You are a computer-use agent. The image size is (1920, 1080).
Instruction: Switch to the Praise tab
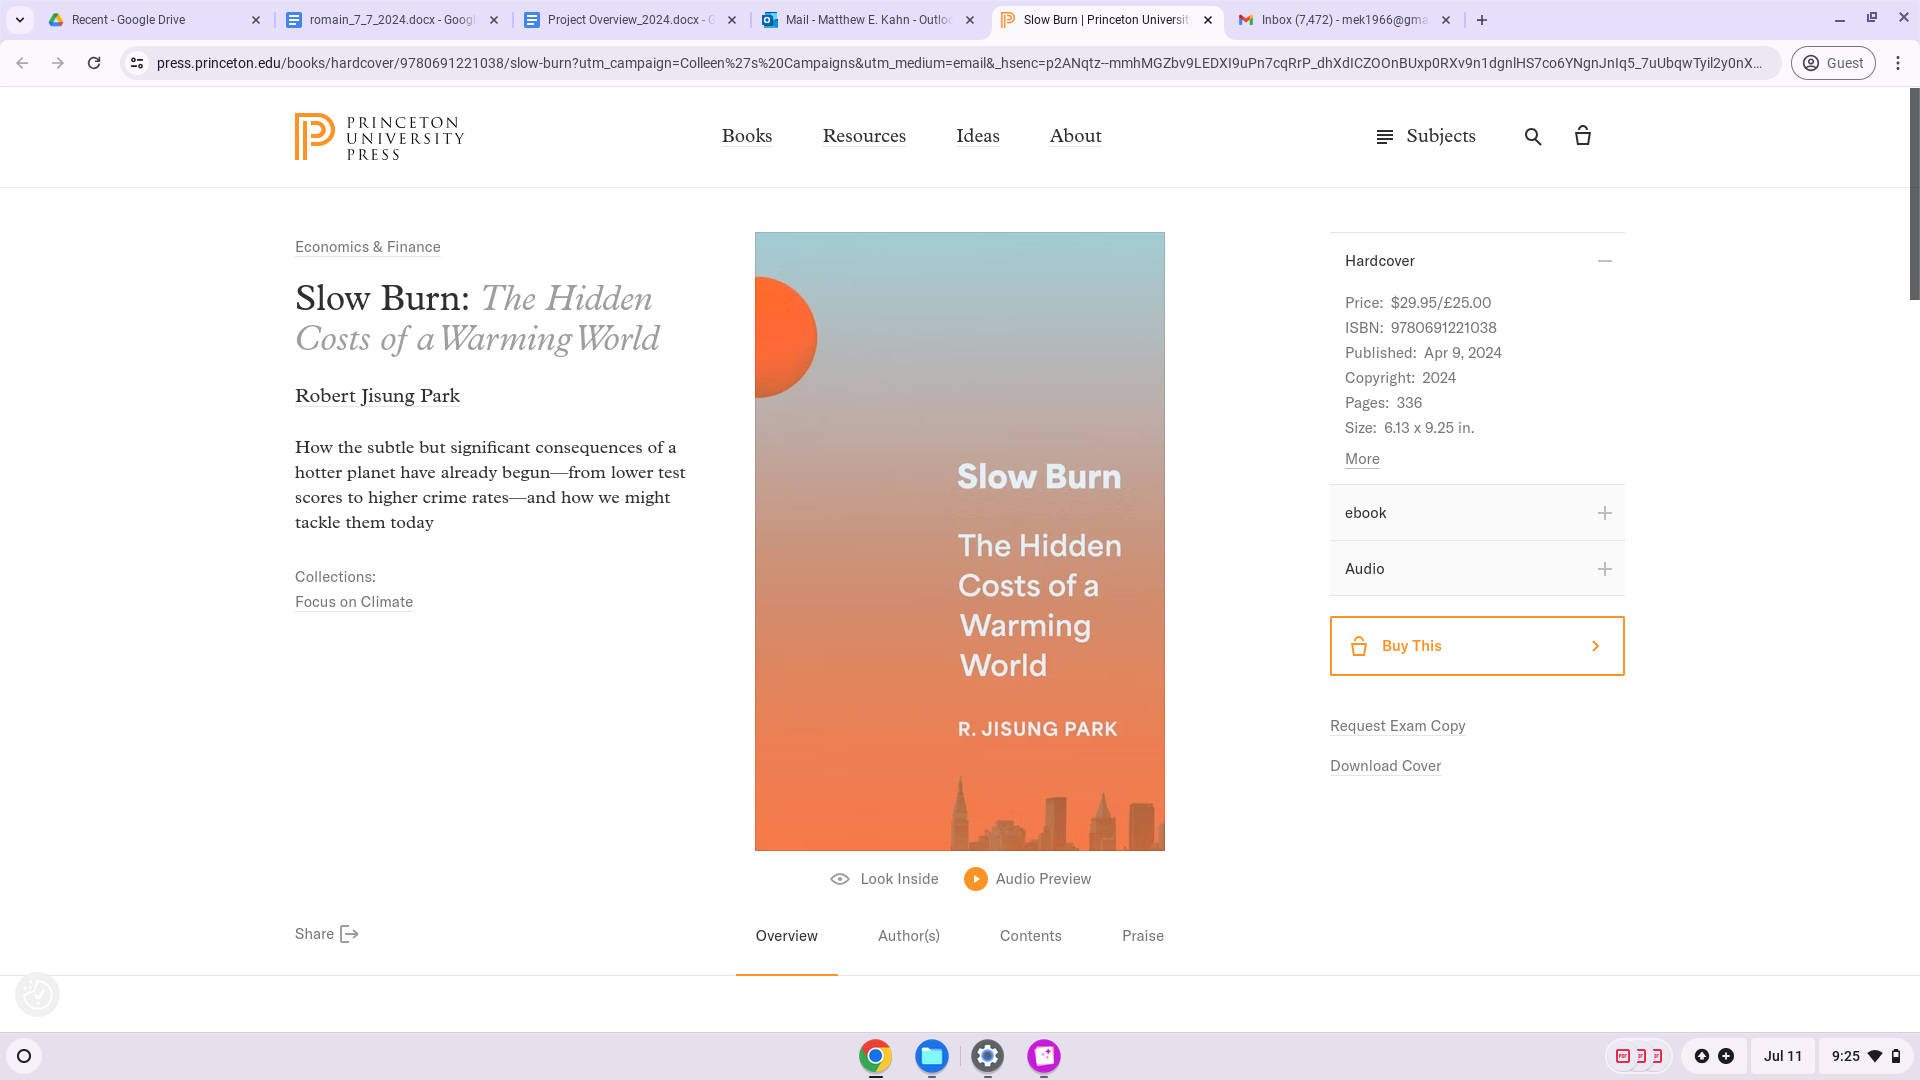click(1143, 936)
